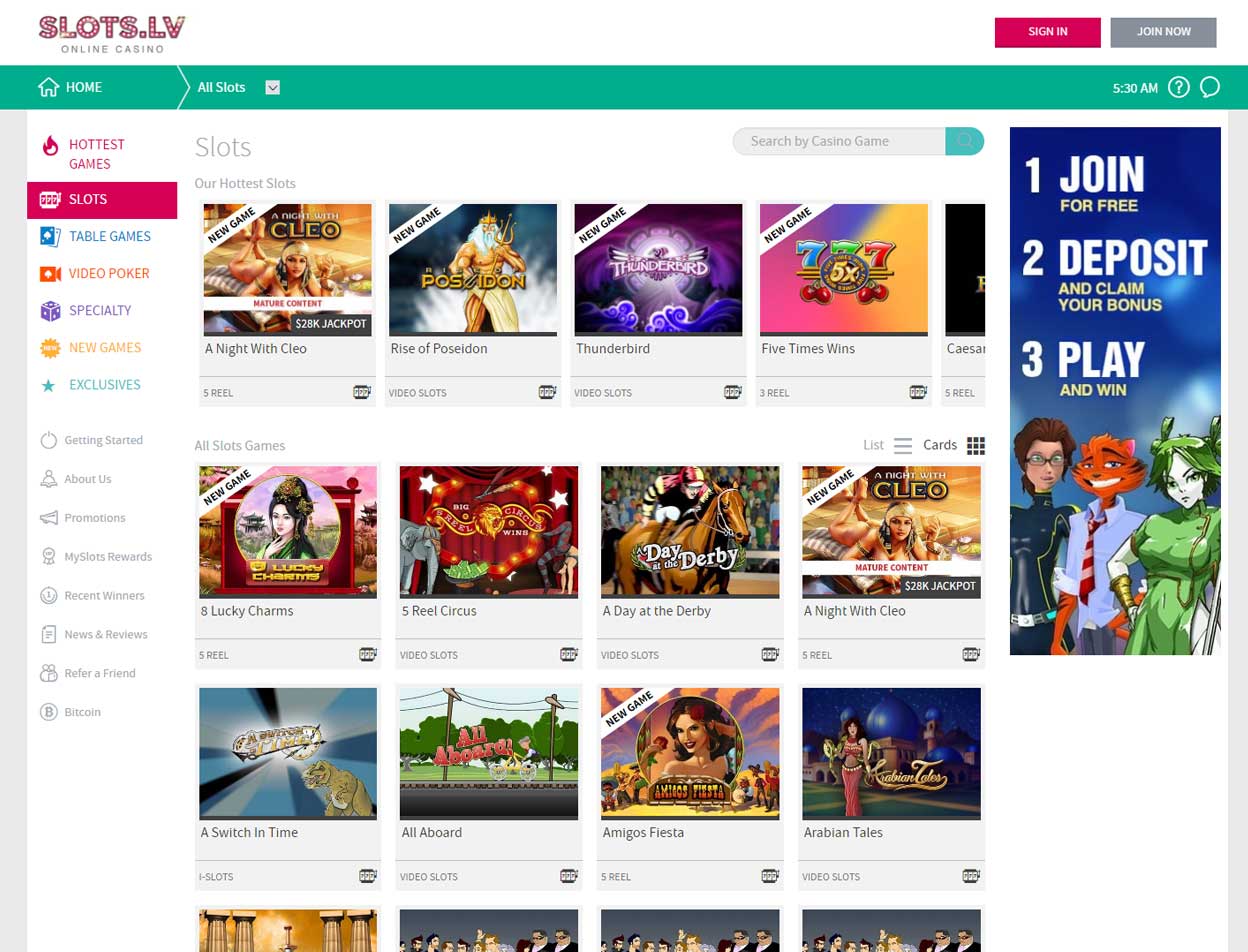This screenshot has height=952, width=1248.
Task: Click the search magnifier button
Action: [965, 141]
